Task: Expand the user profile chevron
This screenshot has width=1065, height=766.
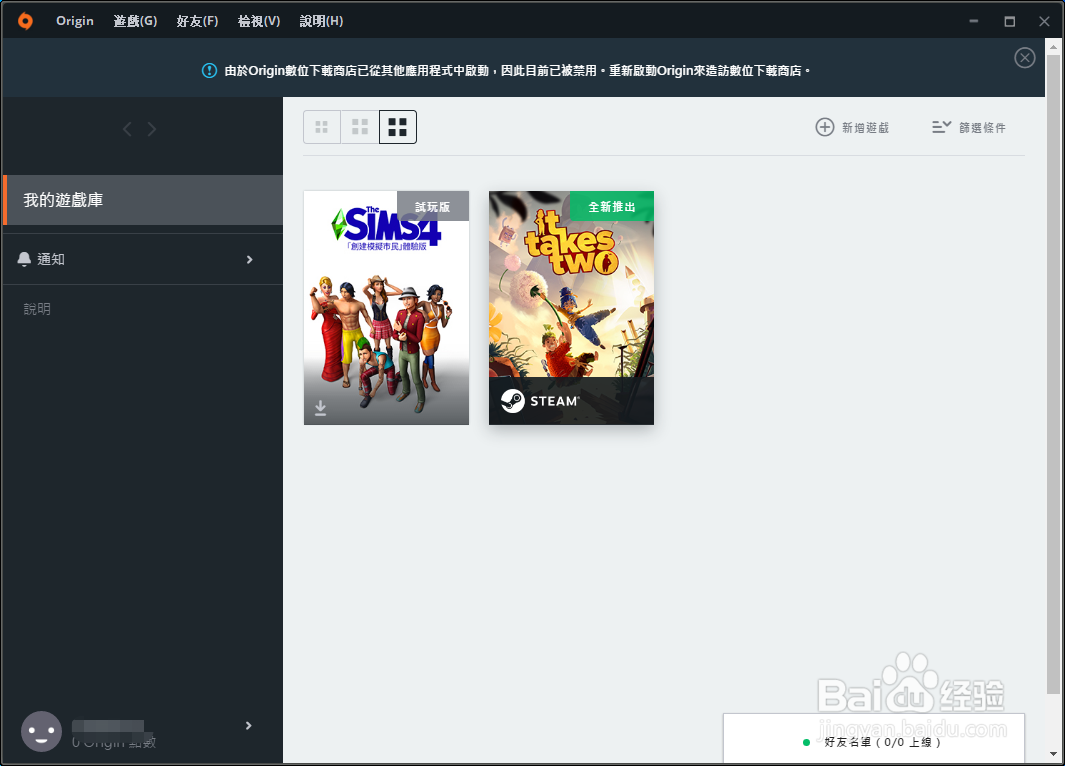Action: click(249, 725)
